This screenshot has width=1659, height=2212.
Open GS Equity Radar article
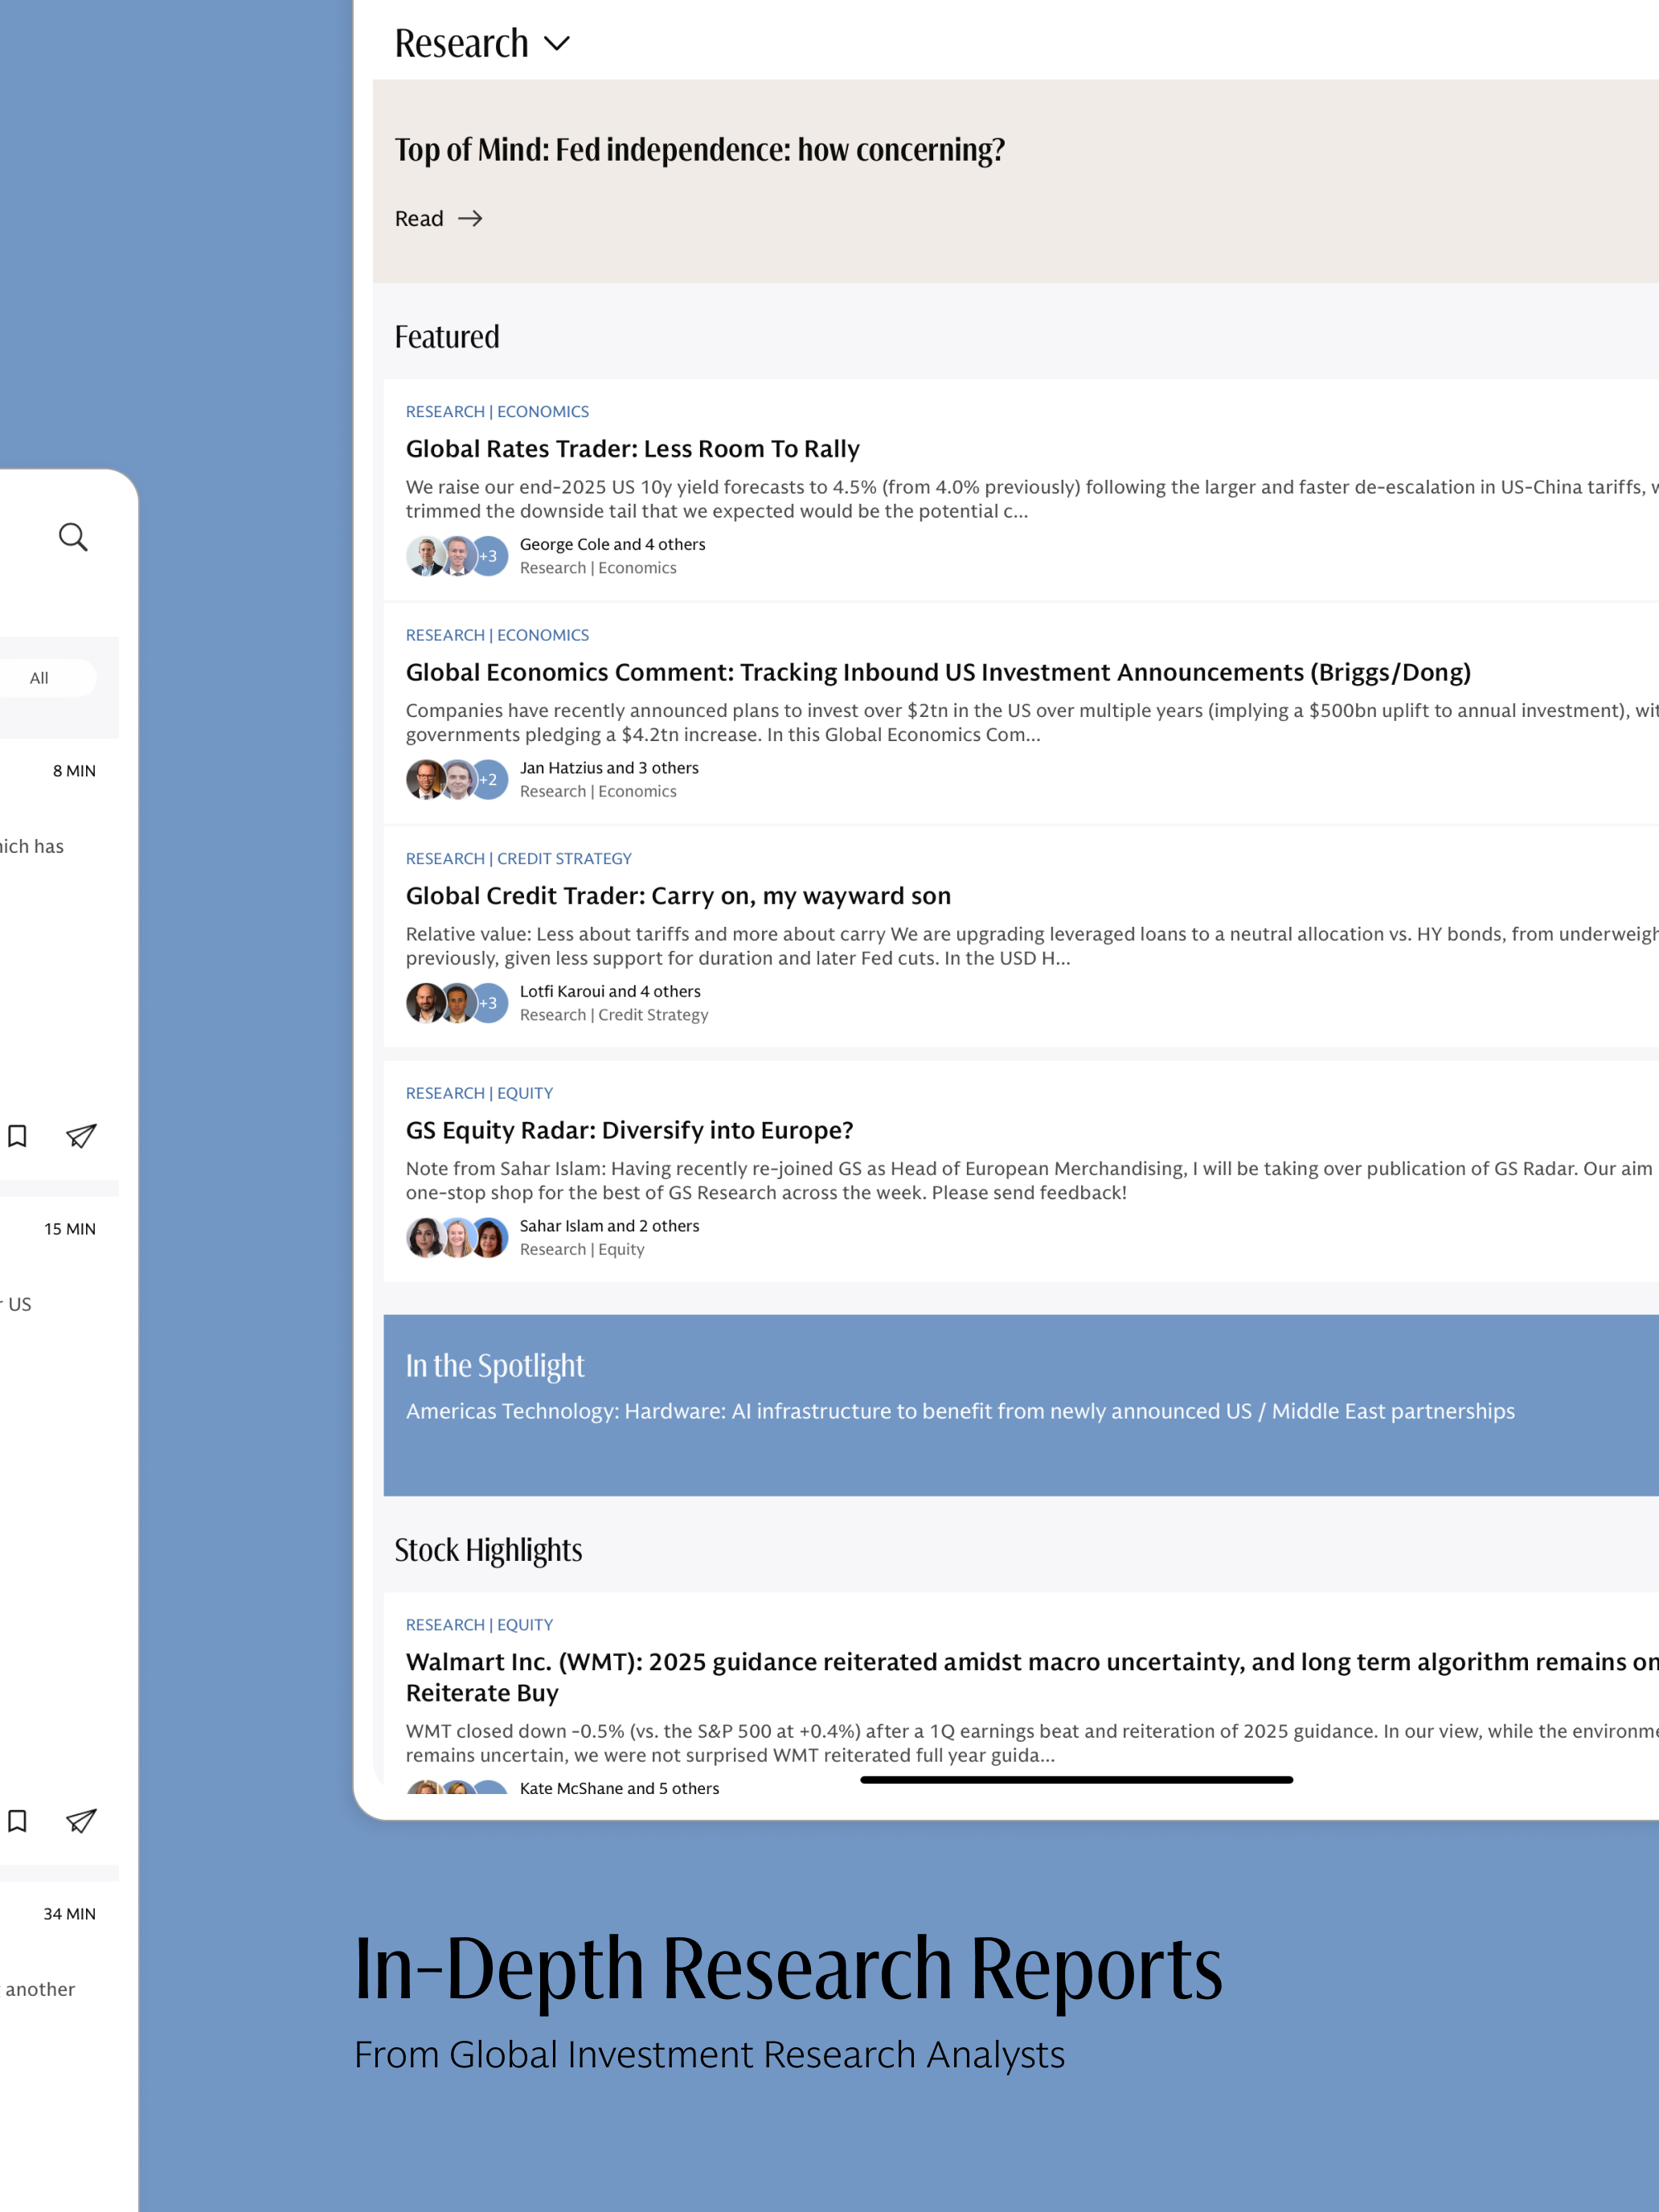tap(629, 1130)
